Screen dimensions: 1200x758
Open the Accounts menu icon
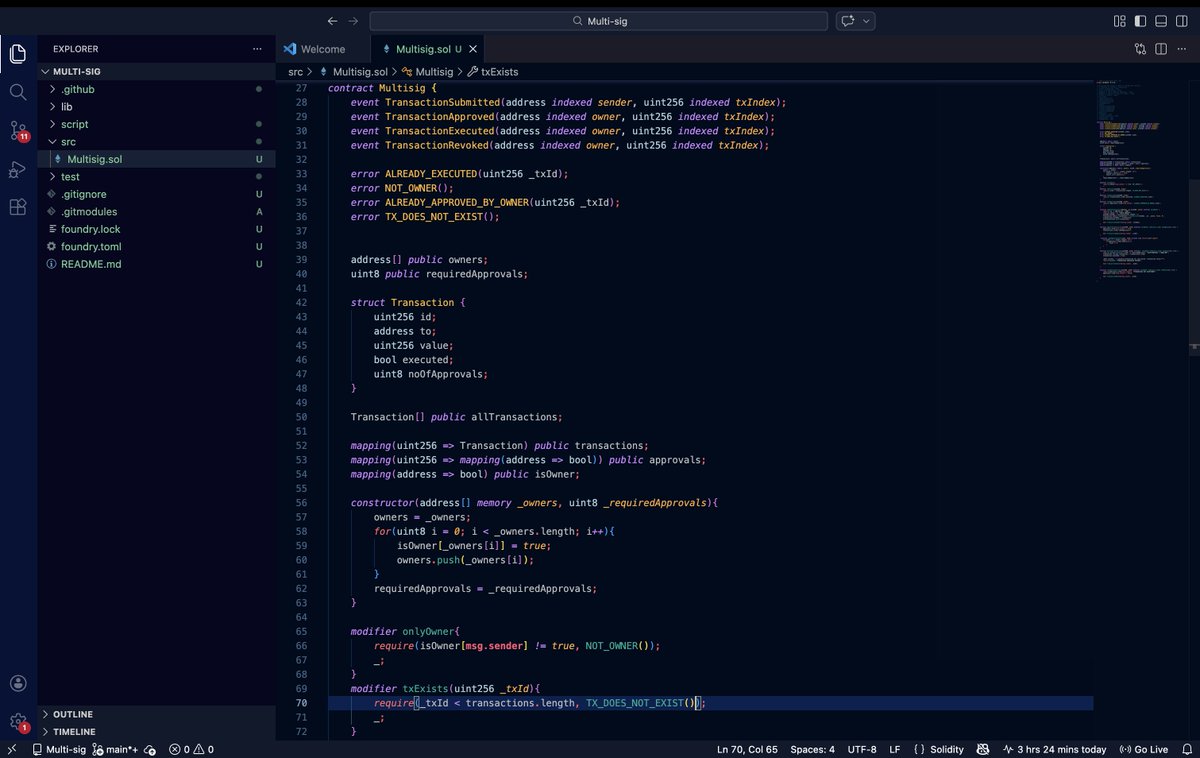click(18, 683)
